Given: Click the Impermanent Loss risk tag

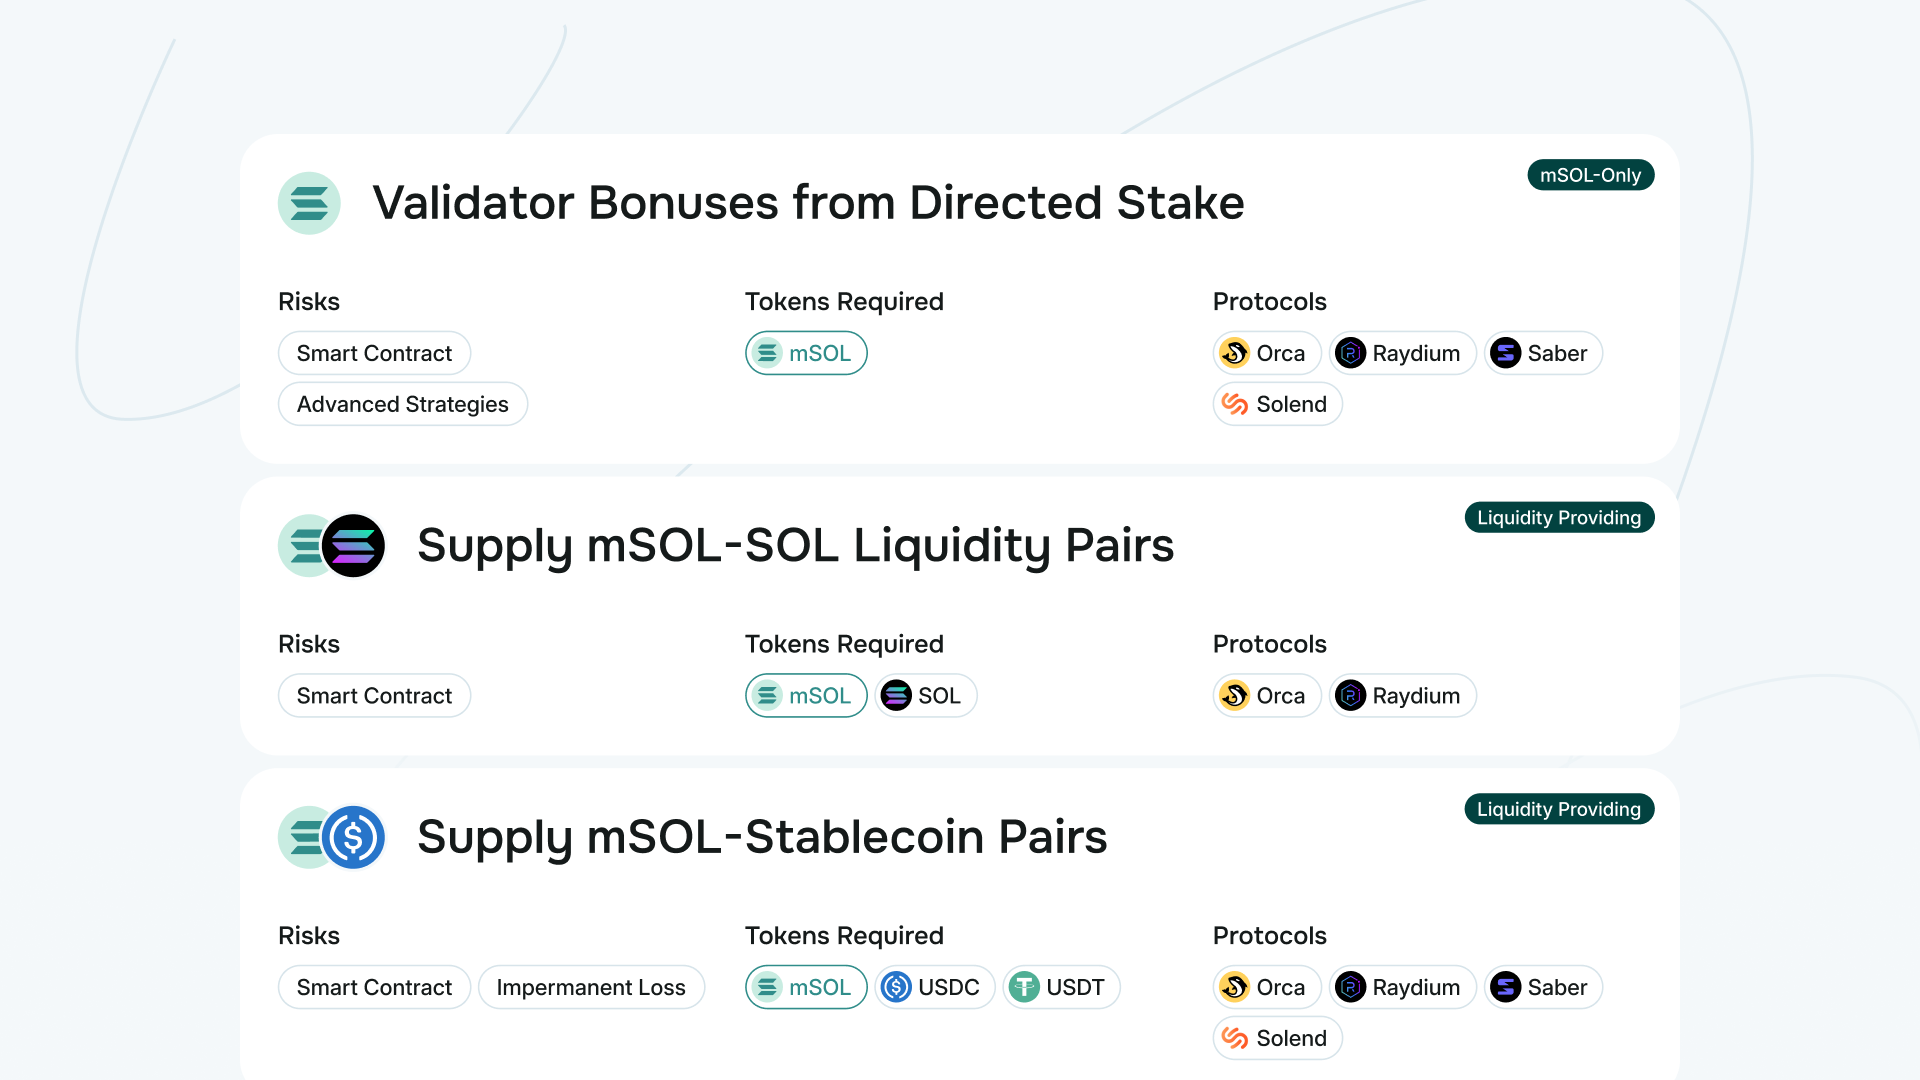Looking at the screenshot, I should tap(591, 987).
